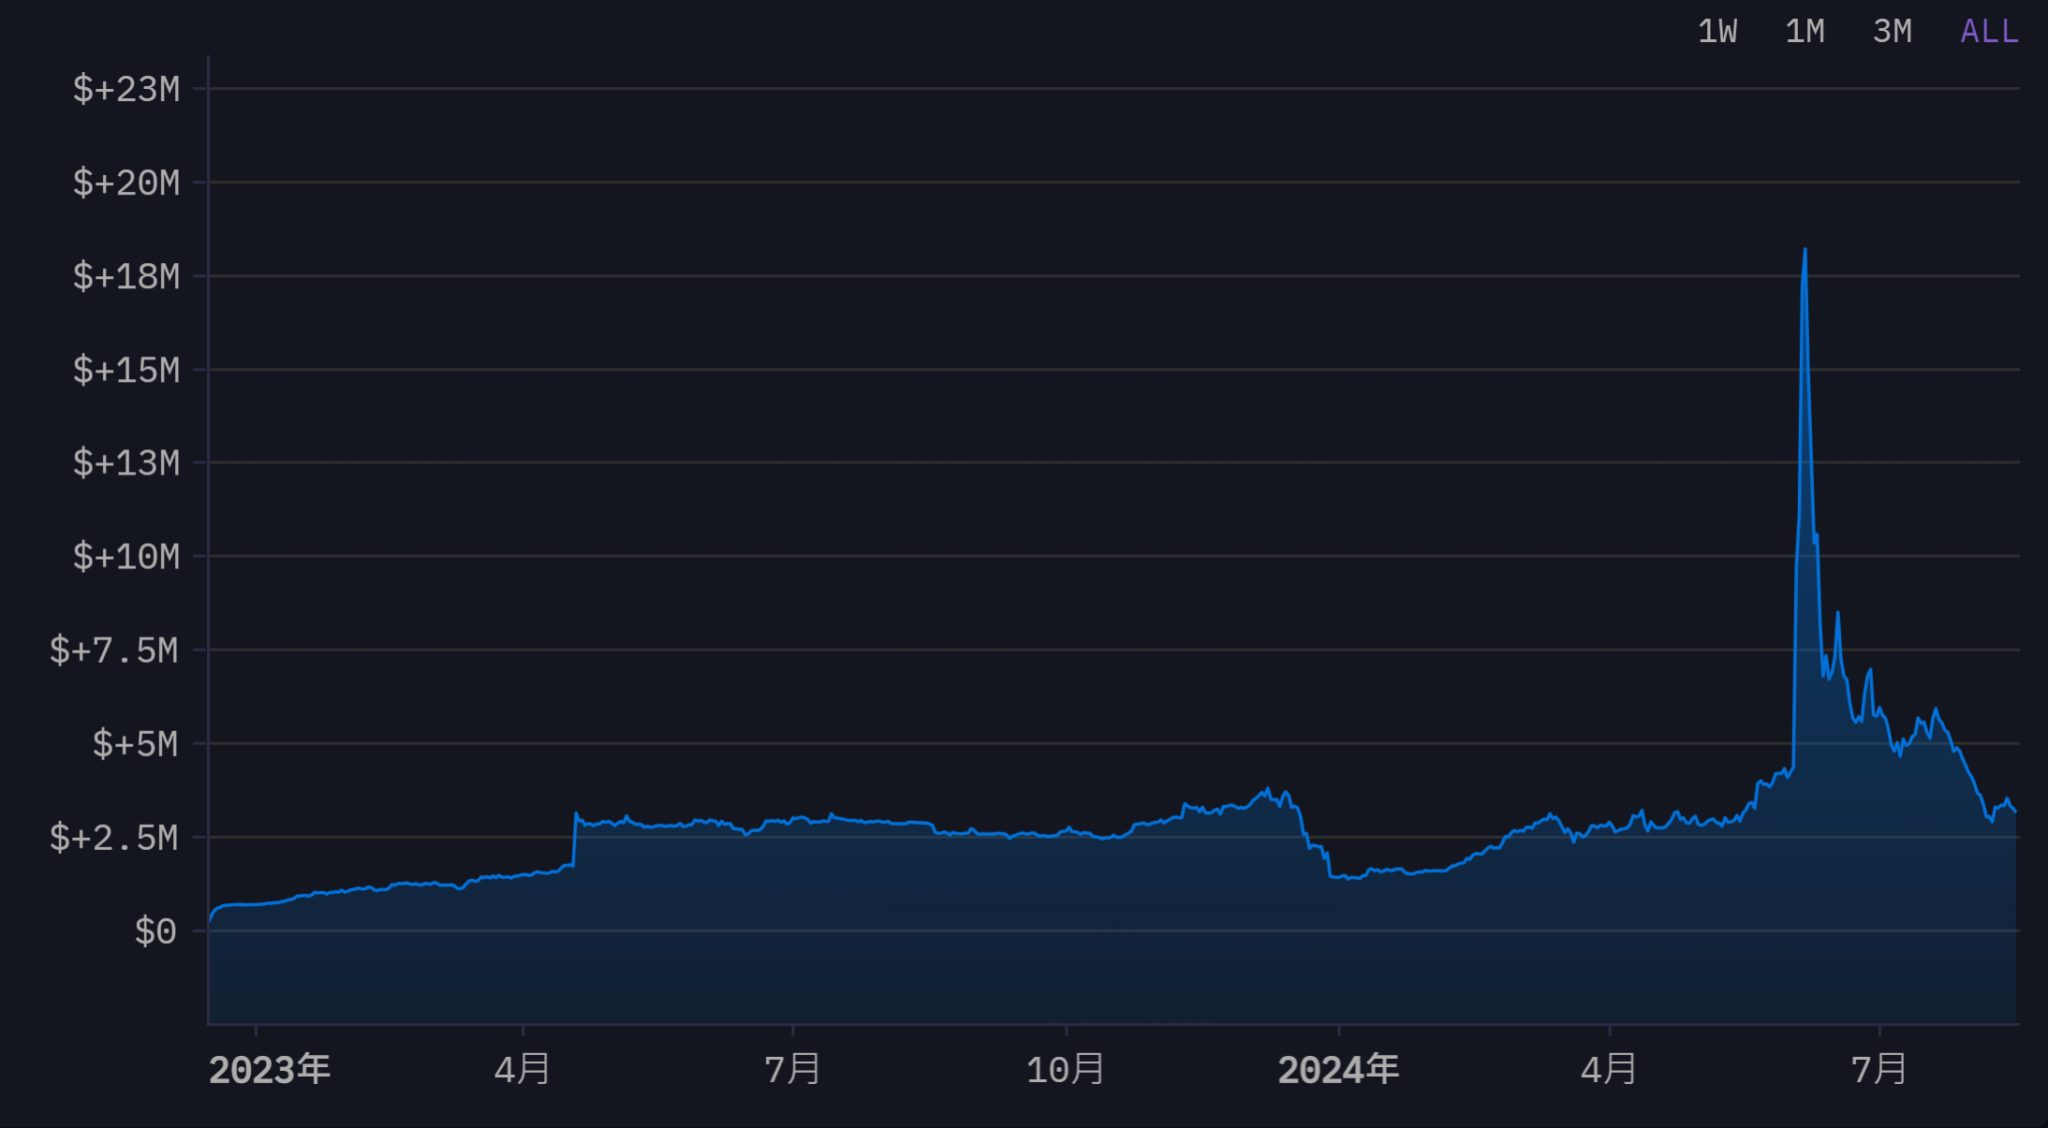Click the $+15M y-axis label
This screenshot has height=1128, width=2048.
[126, 371]
